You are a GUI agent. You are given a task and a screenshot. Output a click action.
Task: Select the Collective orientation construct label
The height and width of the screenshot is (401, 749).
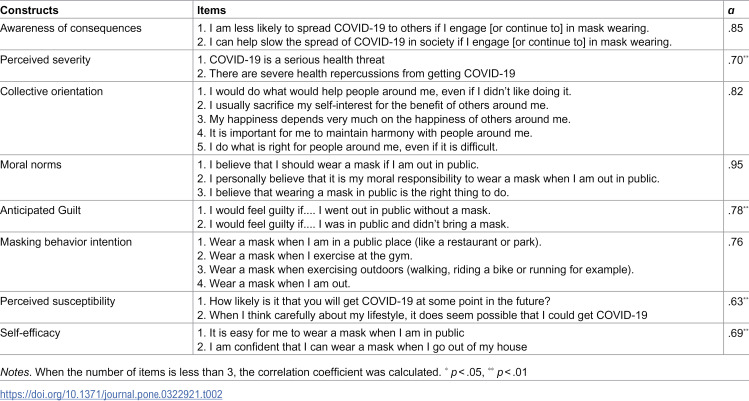click(x=52, y=91)
